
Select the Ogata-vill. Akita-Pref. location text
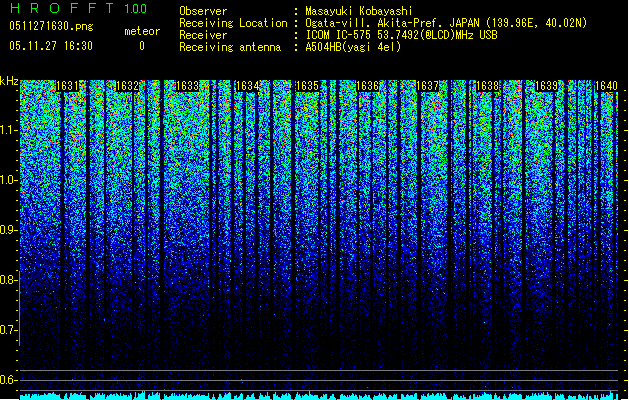[x=446, y=23]
